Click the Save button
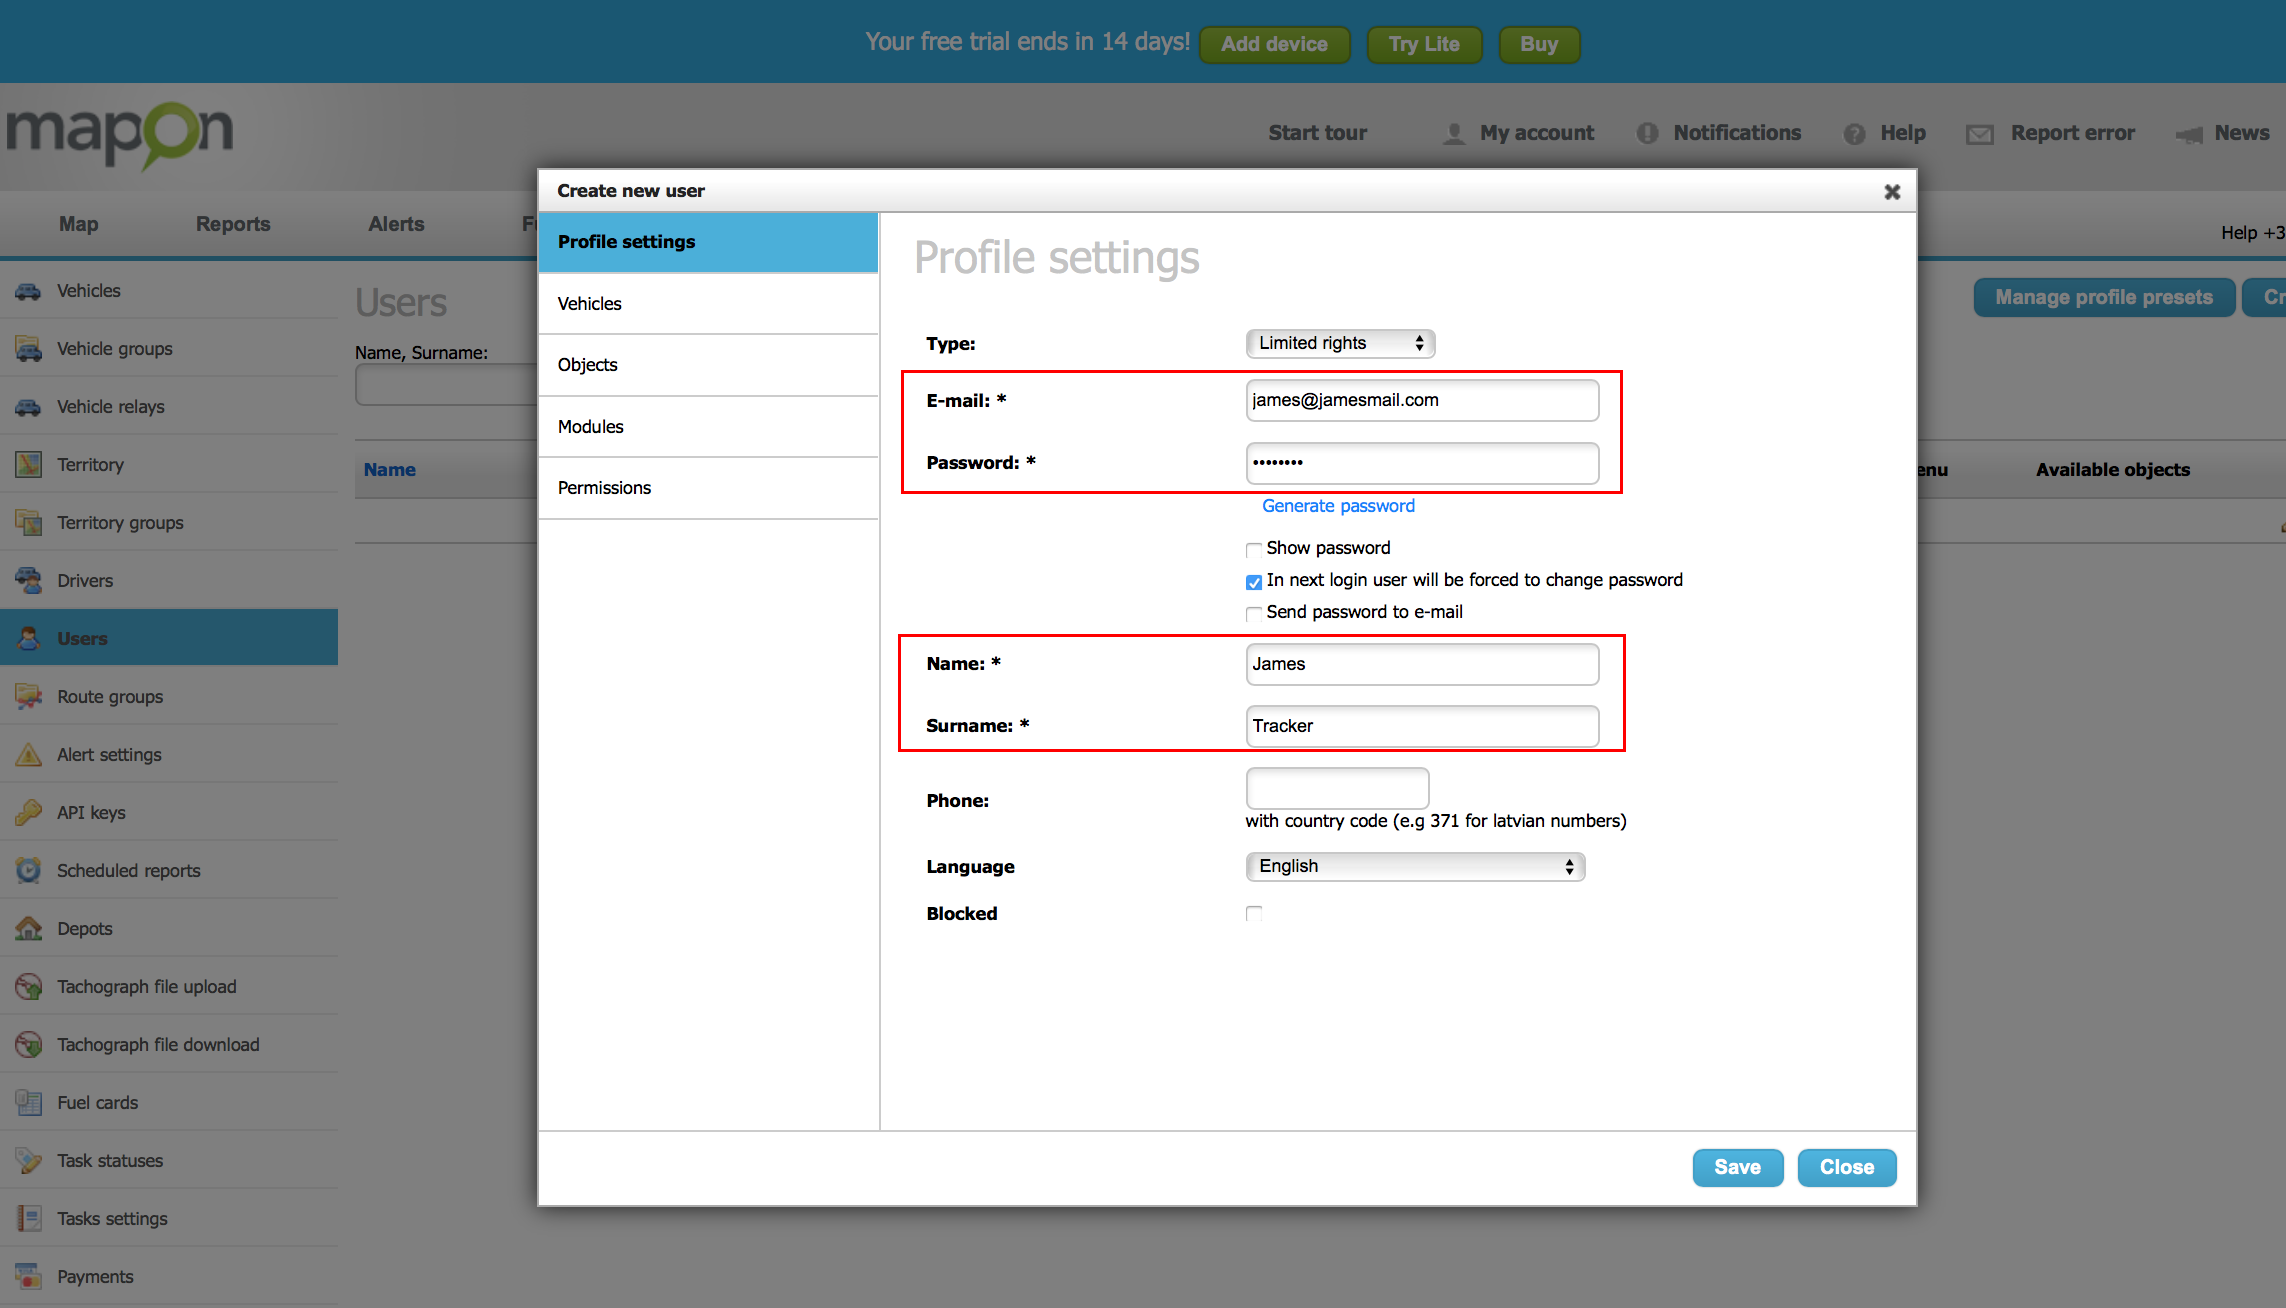Screen dimensions: 2286x1308 [1737, 1167]
